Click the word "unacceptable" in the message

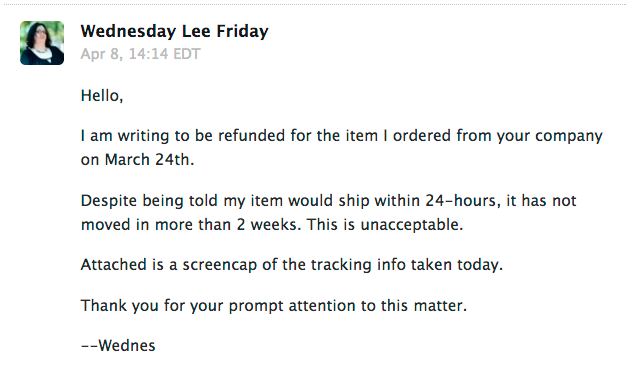click(x=410, y=225)
